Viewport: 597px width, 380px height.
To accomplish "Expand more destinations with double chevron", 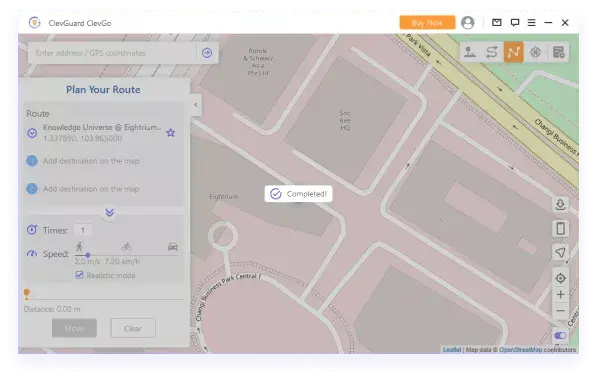I will [x=110, y=212].
